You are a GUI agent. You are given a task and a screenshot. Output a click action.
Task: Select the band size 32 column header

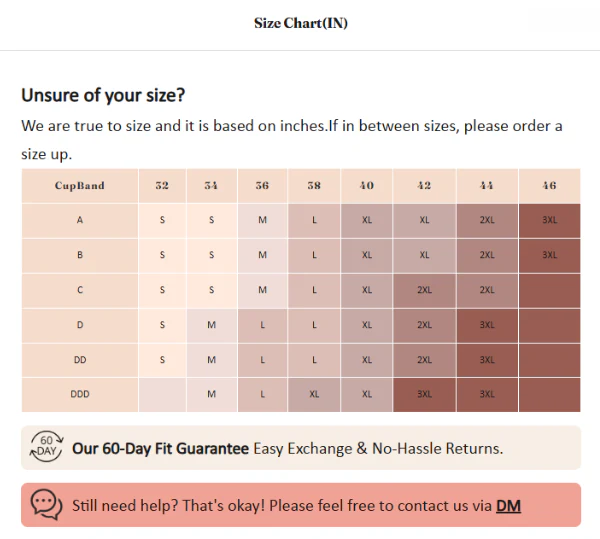click(x=162, y=186)
